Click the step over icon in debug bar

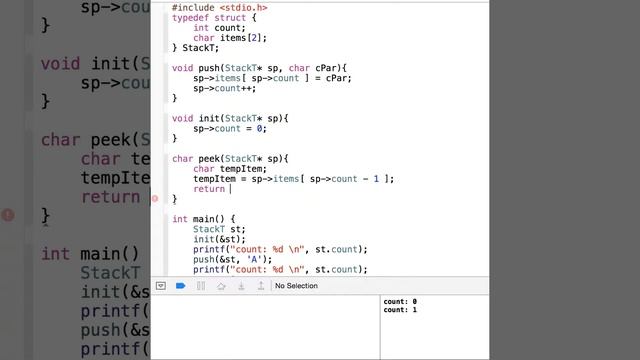(221, 286)
